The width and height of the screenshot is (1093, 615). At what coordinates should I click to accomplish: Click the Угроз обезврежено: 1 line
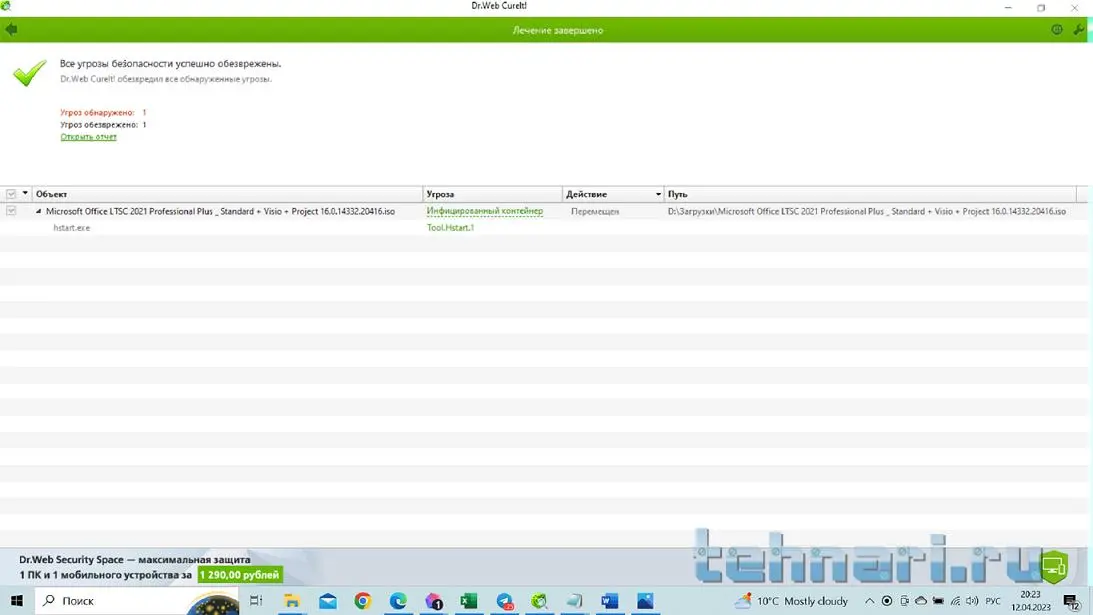(x=103, y=125)
